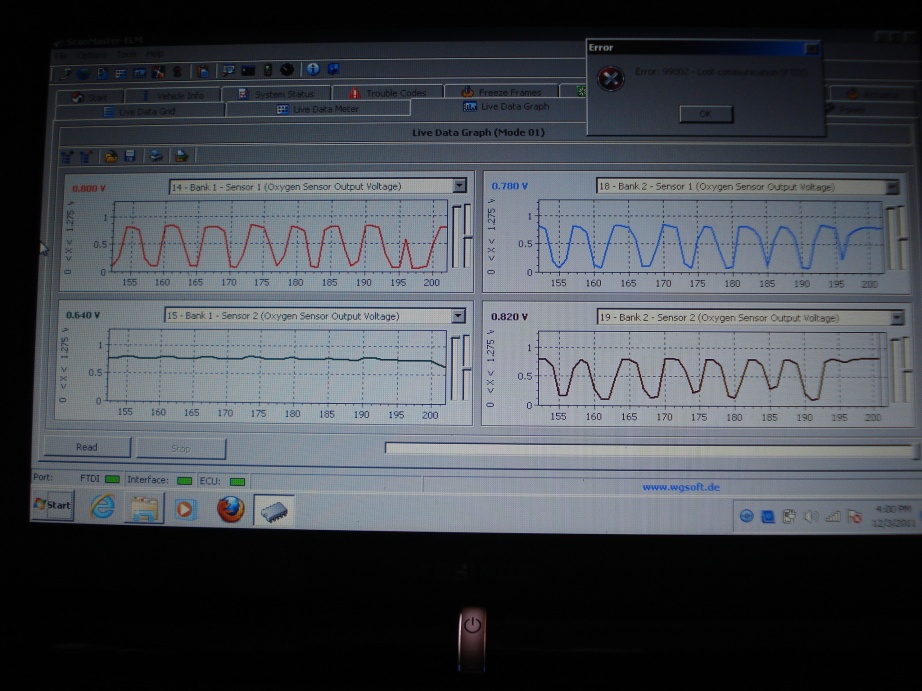Expand the Bank 2 Sensor 2 dropdown
This screenshot has height=691, width=922.
896,318
